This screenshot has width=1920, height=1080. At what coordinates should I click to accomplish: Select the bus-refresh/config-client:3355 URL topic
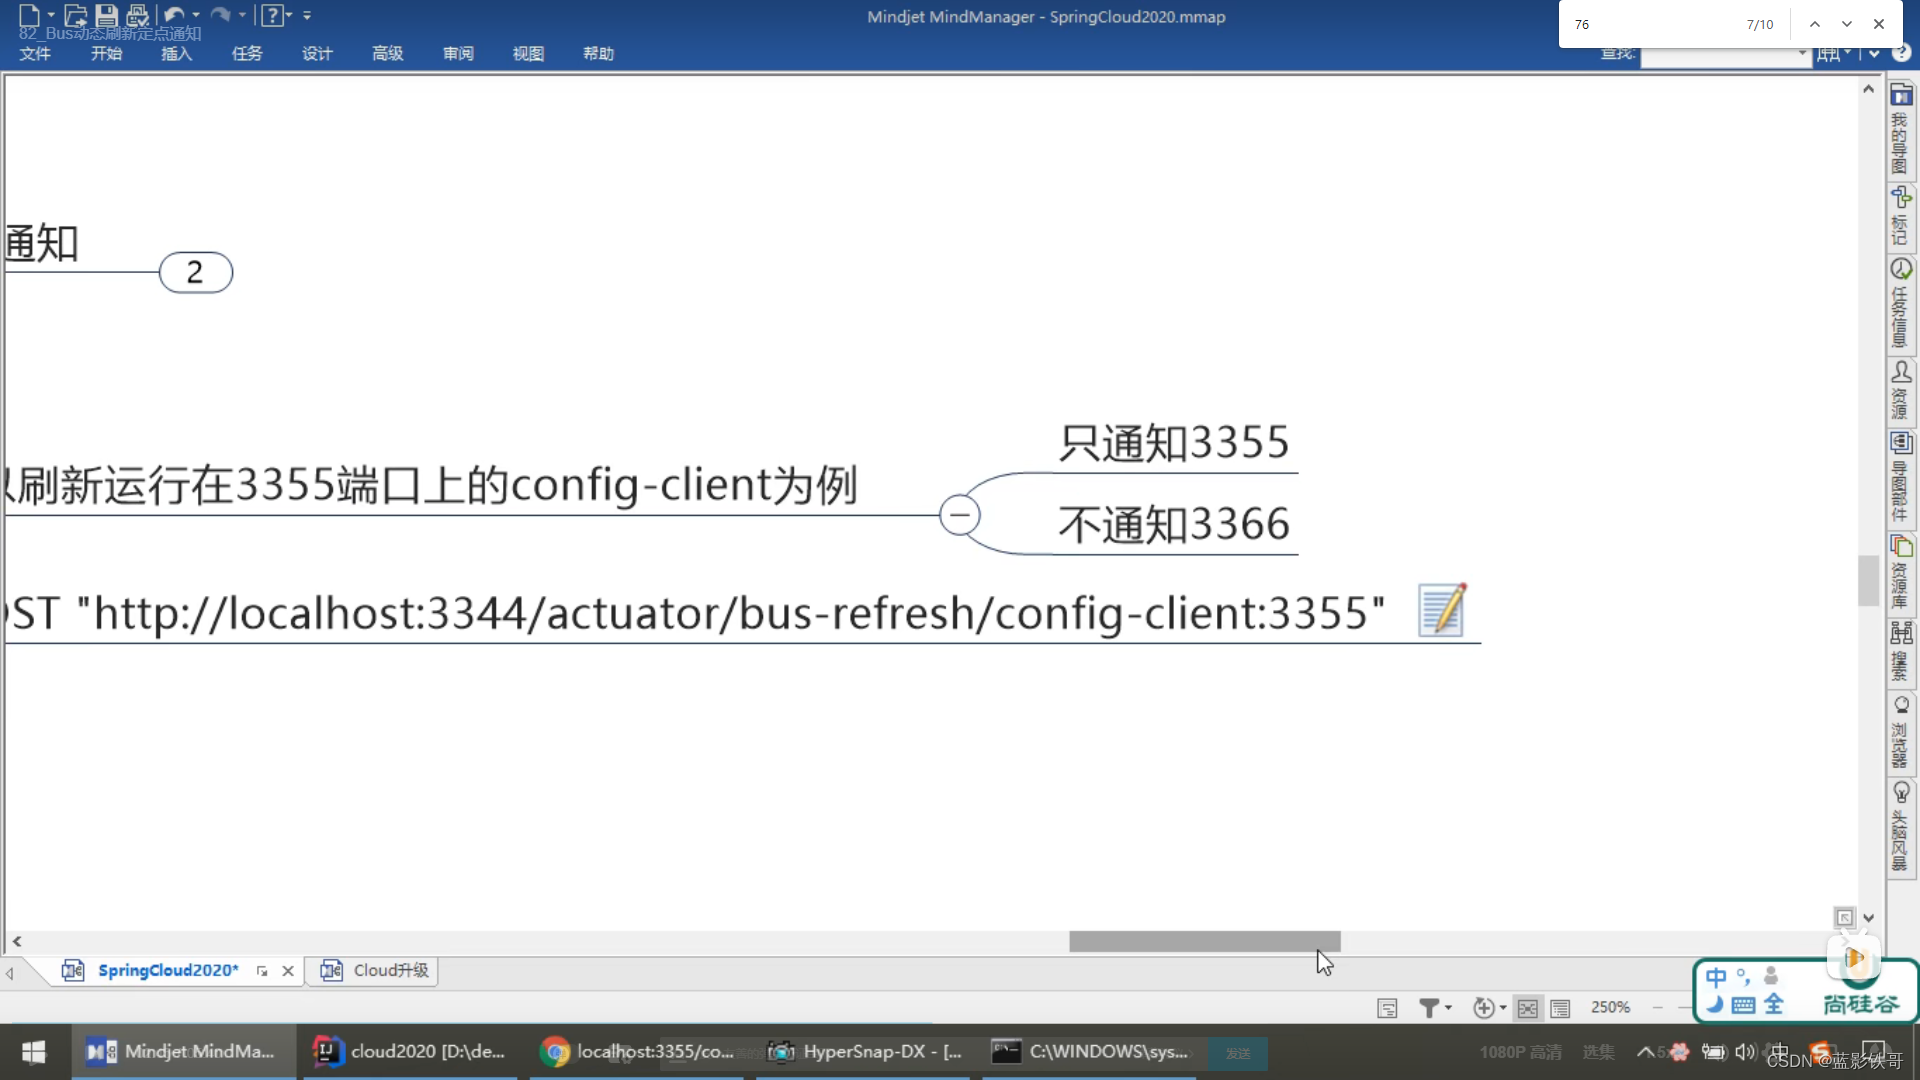tap(695, 613)
